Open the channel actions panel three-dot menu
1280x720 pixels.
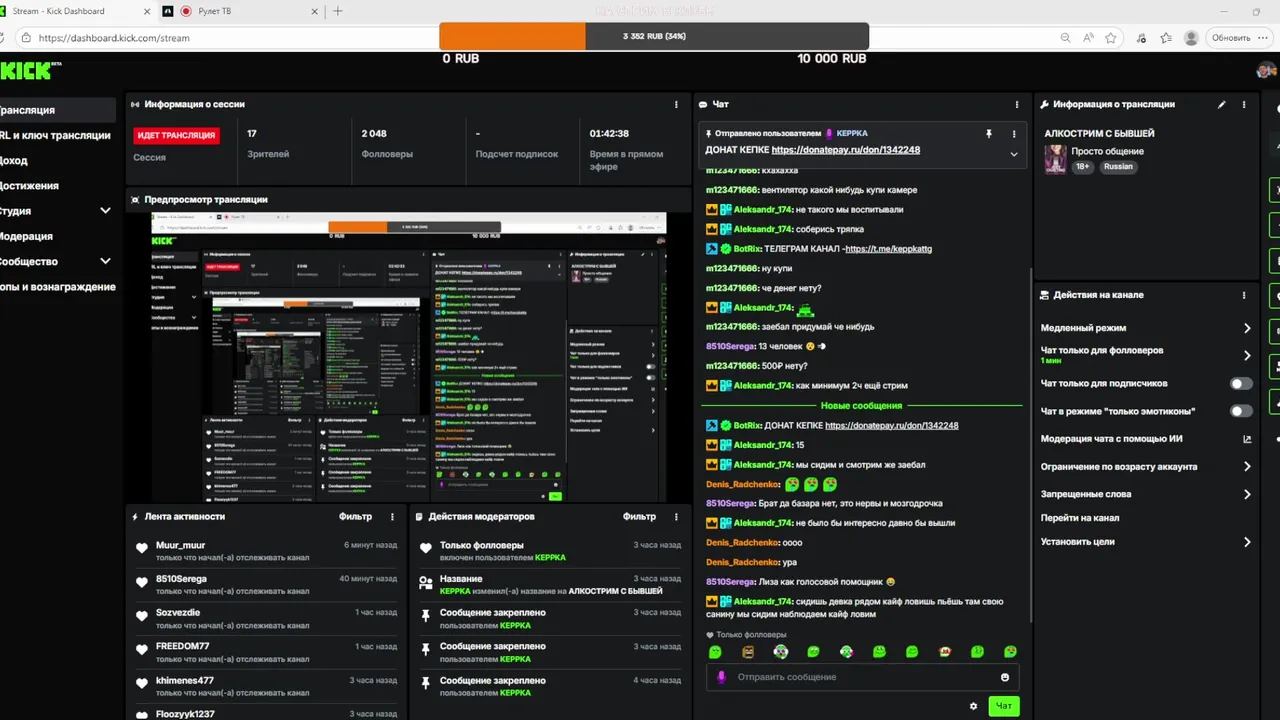1244,295
